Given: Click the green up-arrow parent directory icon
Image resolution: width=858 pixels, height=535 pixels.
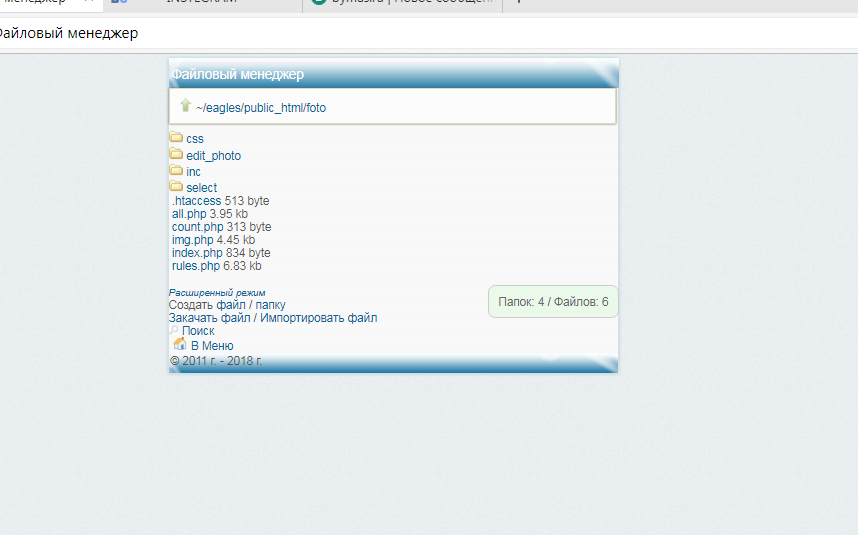Looking at the screenshot, I should [185, 106].
